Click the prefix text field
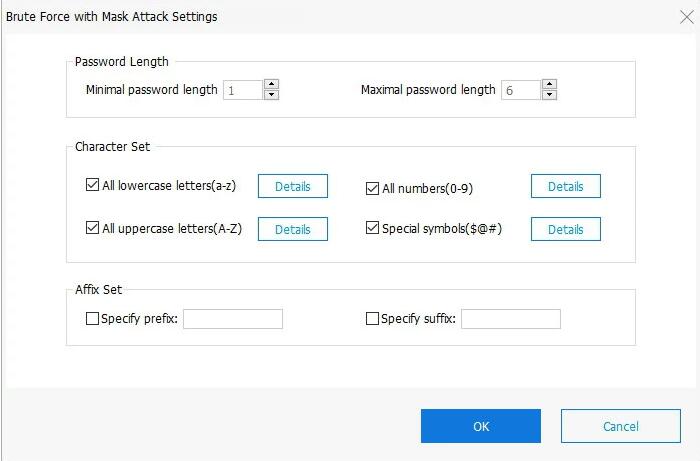The height and width of the screenshot is (461, 700). [233, 319]
